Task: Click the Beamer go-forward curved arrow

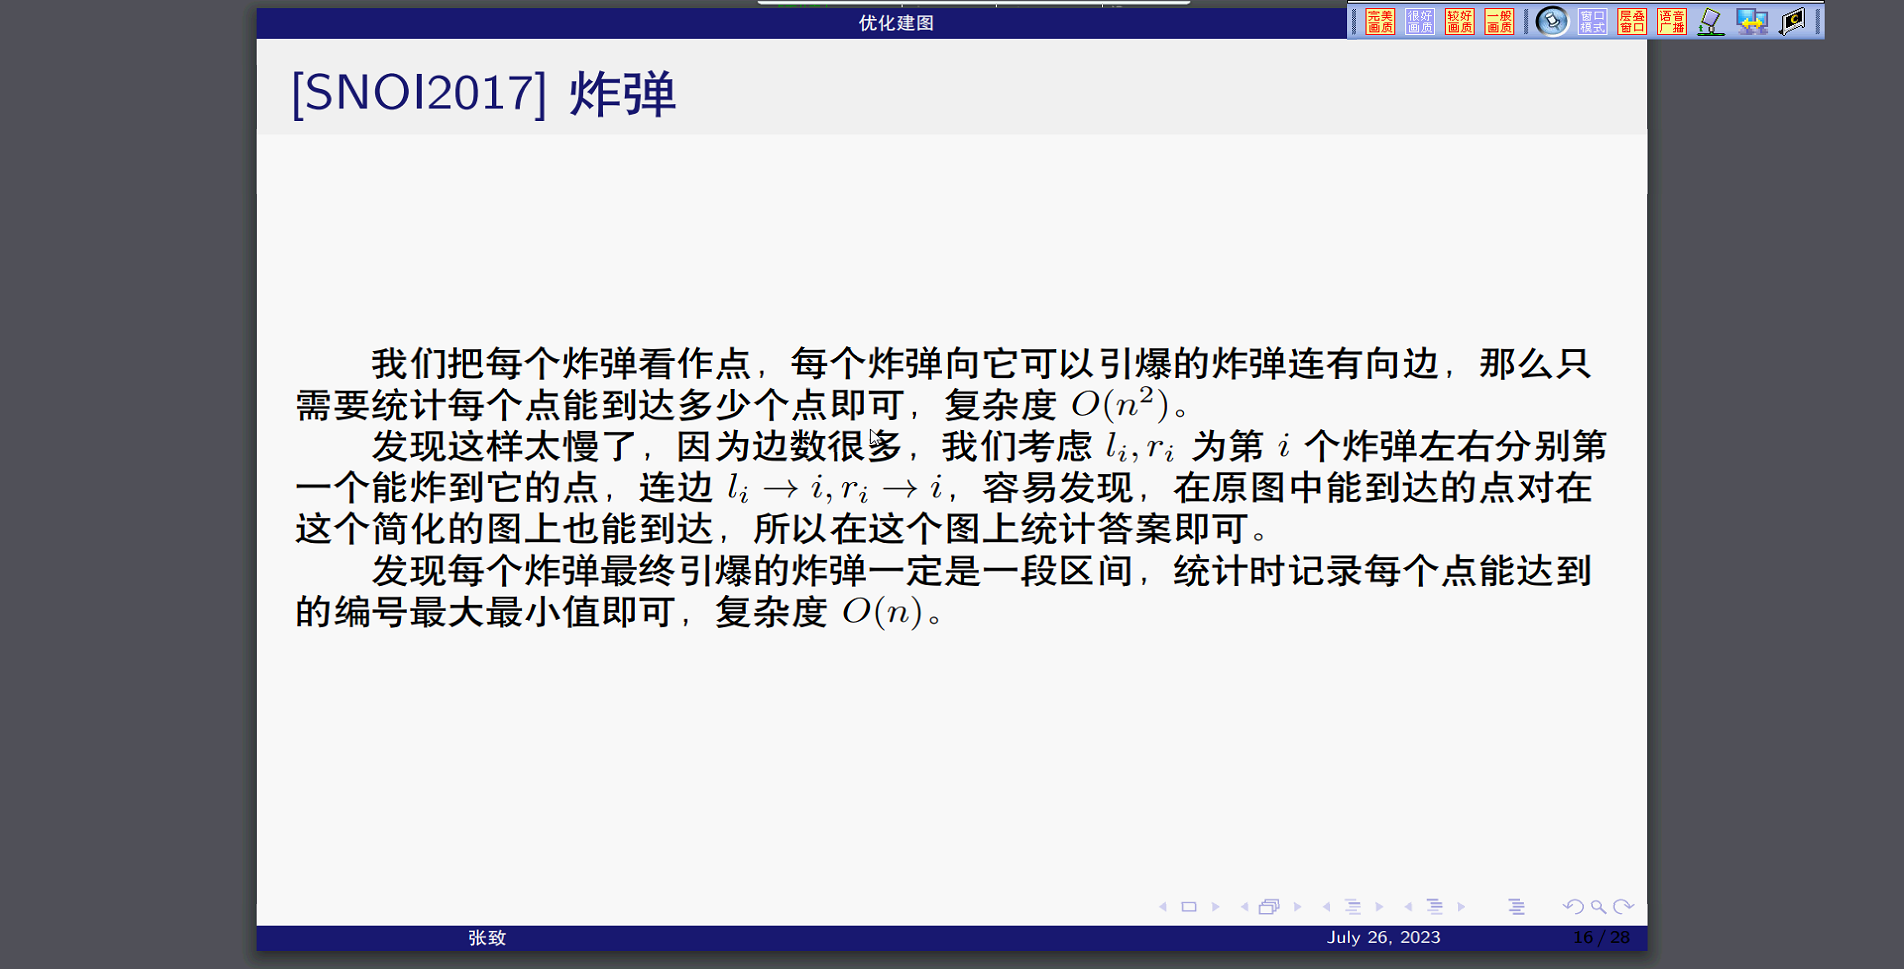Action: (1623, 907)
